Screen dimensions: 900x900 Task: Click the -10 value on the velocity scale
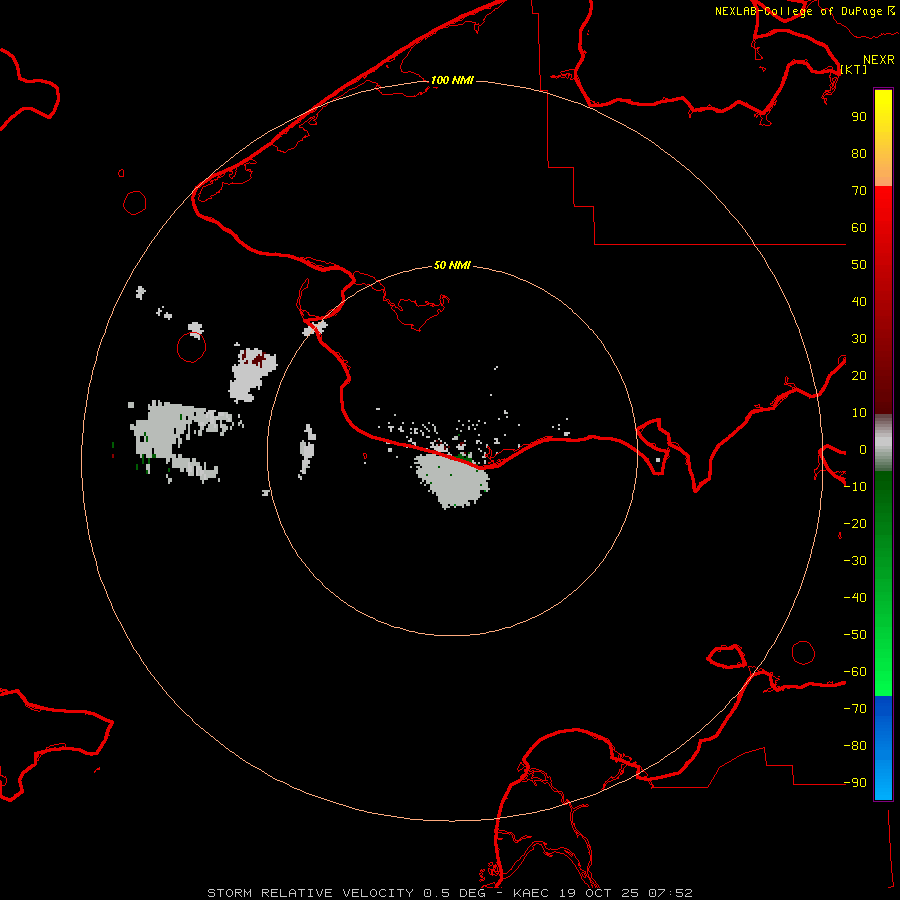[x=855, y=487]
